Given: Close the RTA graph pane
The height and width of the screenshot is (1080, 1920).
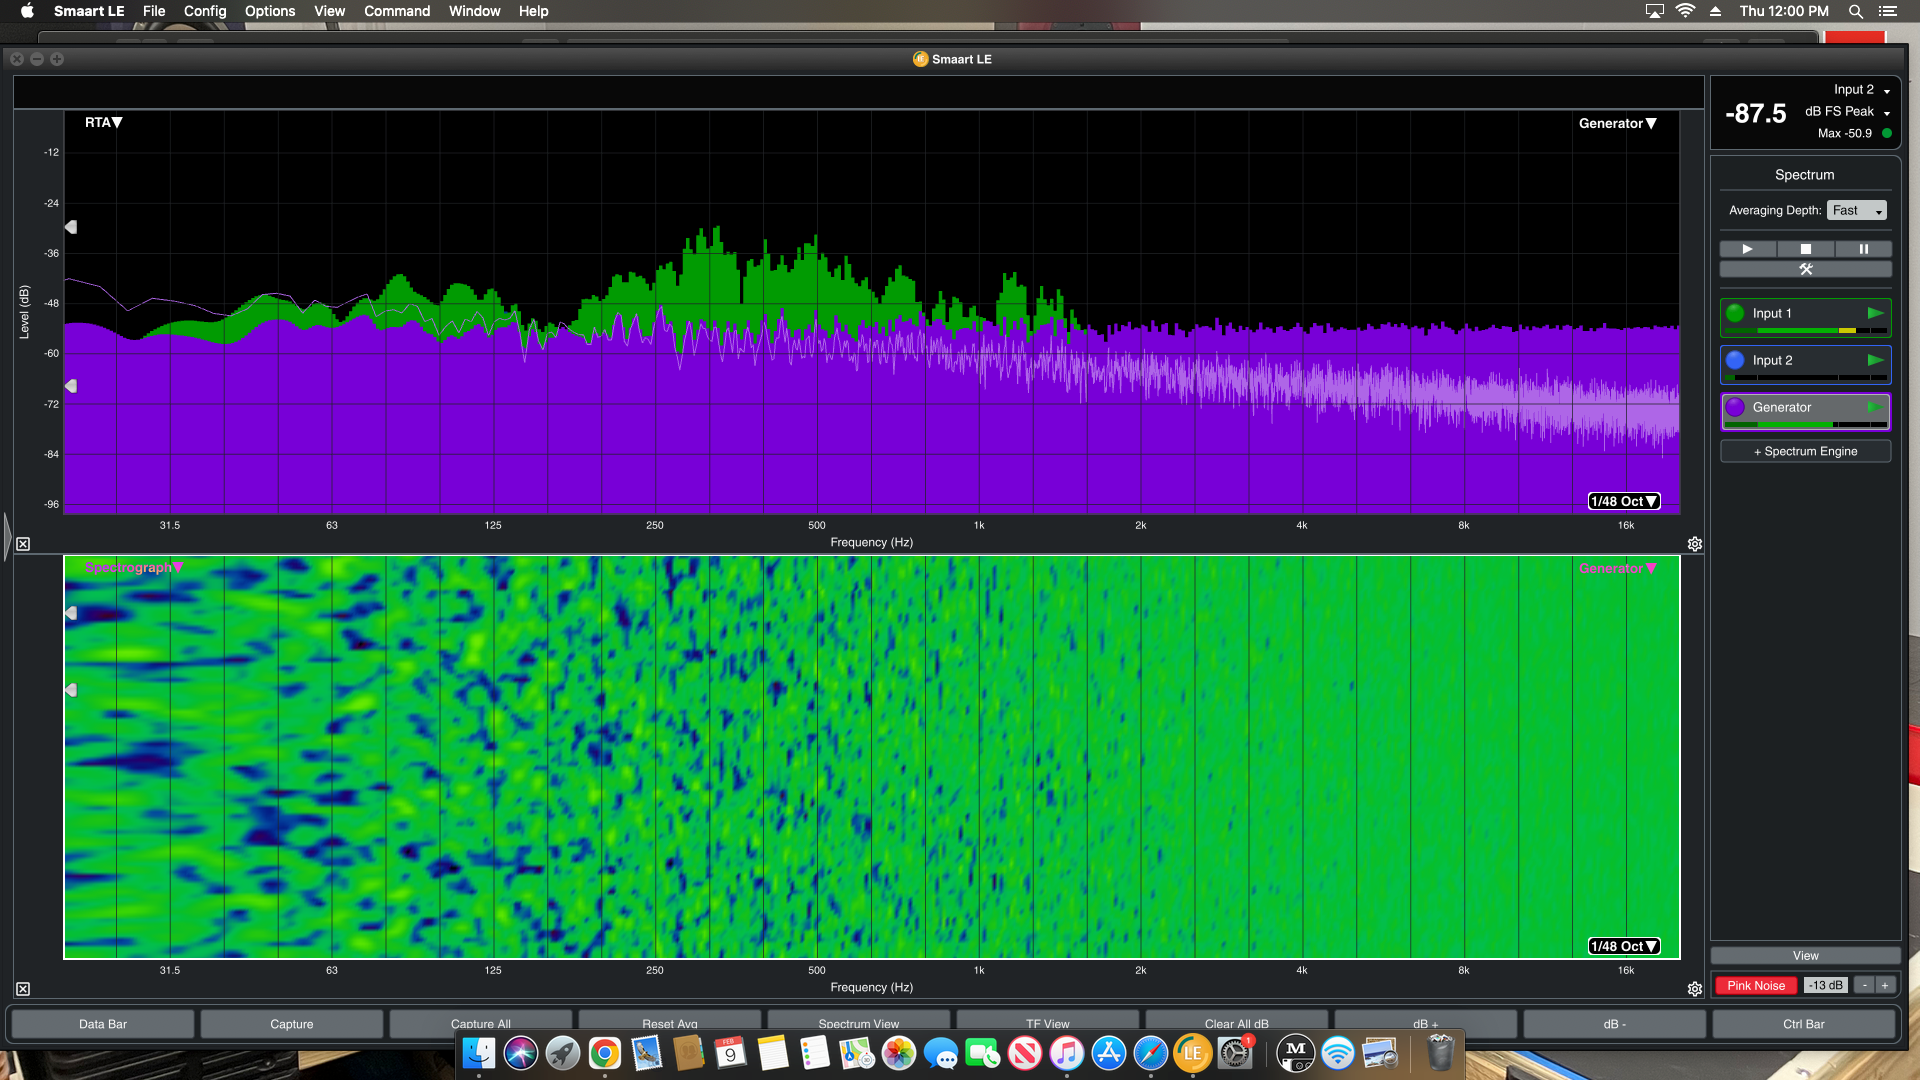Looking at the screenshot, I should coord(23,544).
